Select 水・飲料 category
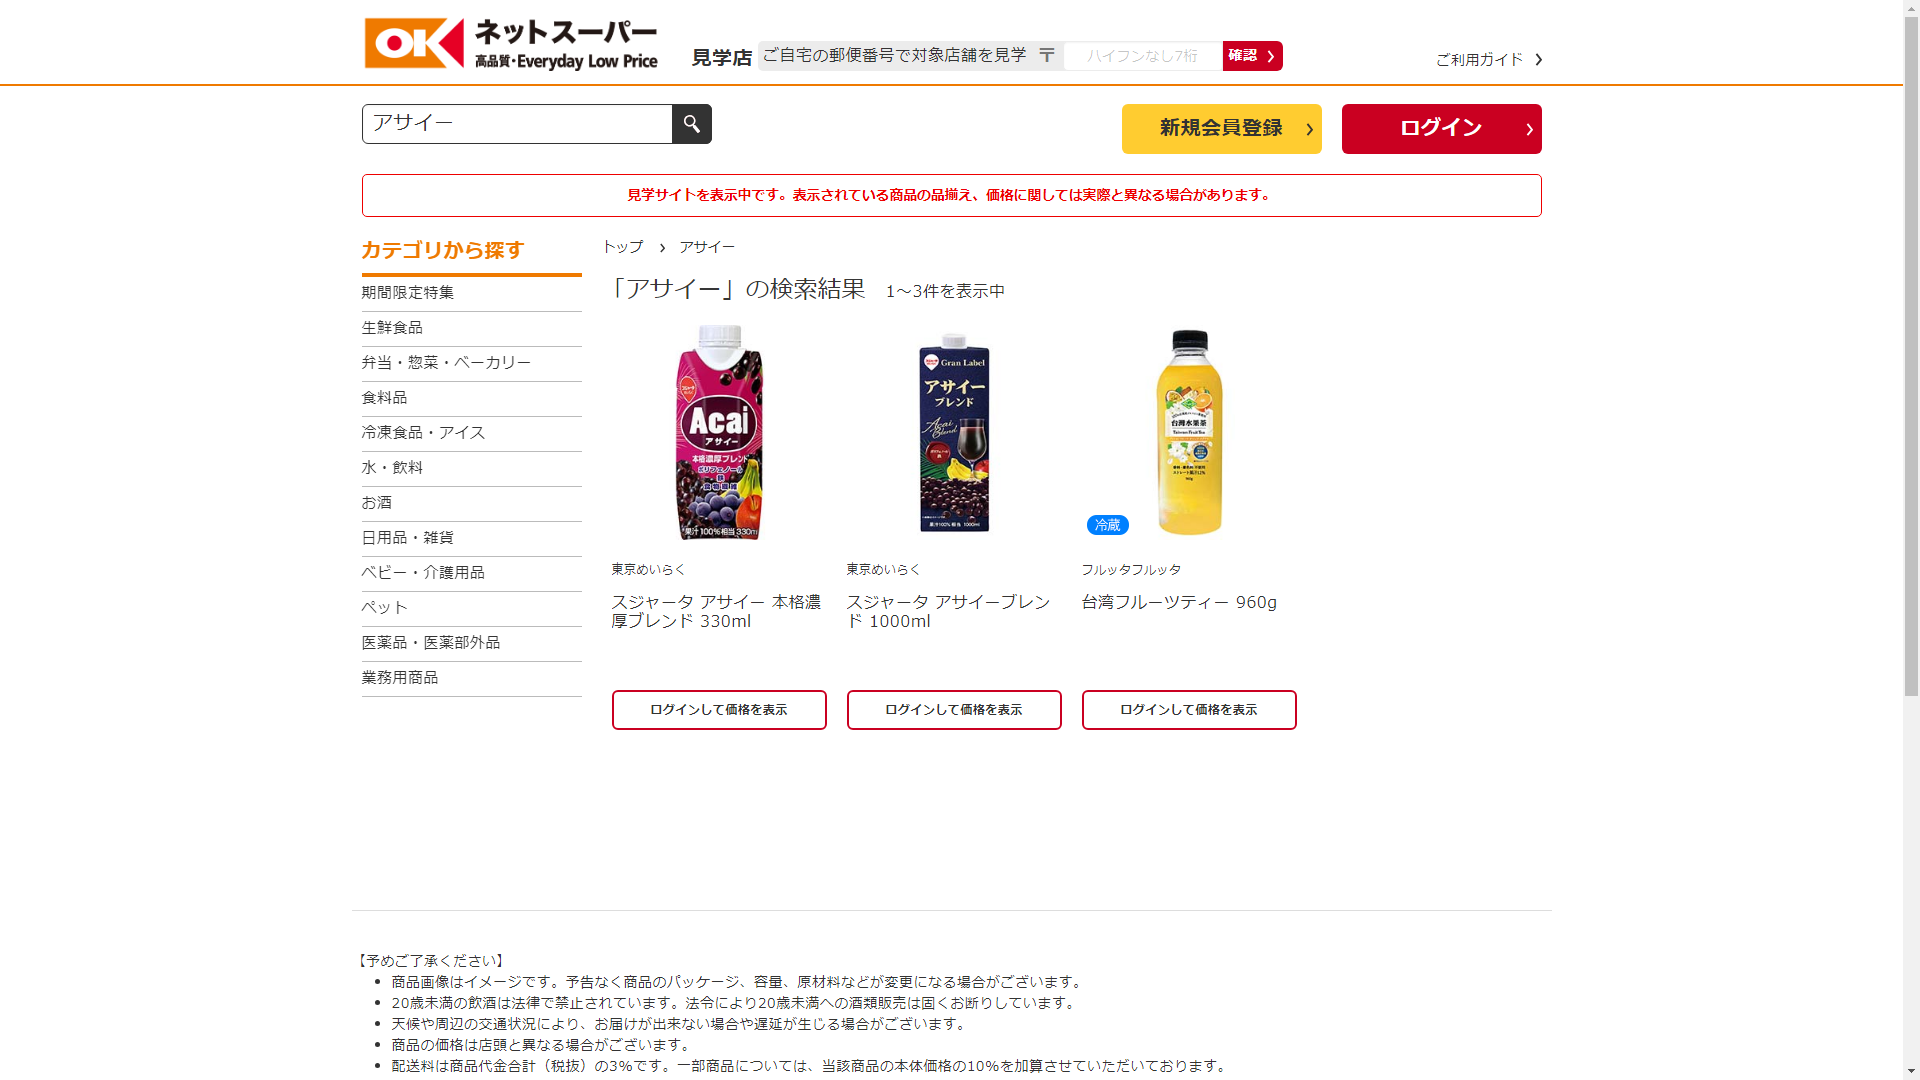This screenshot has width=1920, height=1080. [471, 468]
